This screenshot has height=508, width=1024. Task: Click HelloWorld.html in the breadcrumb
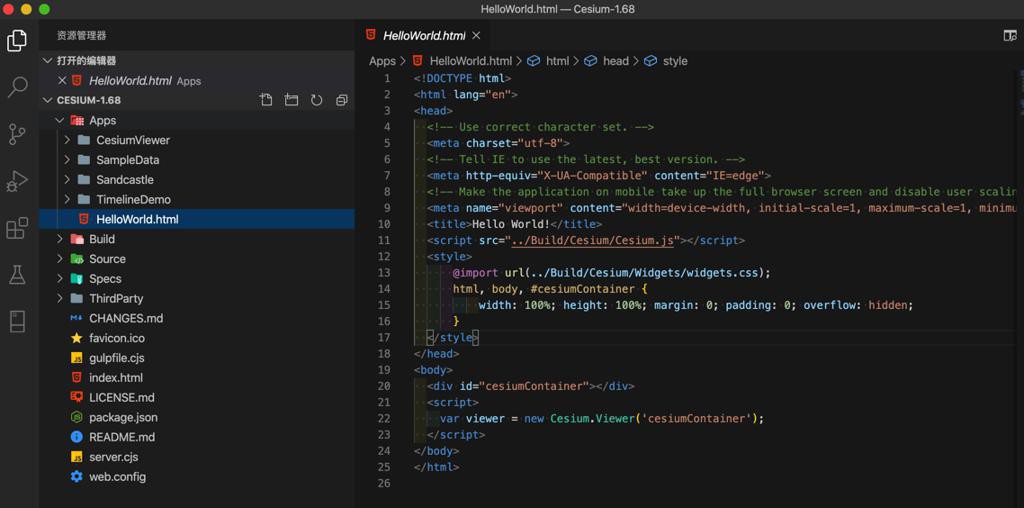[470, 61]
